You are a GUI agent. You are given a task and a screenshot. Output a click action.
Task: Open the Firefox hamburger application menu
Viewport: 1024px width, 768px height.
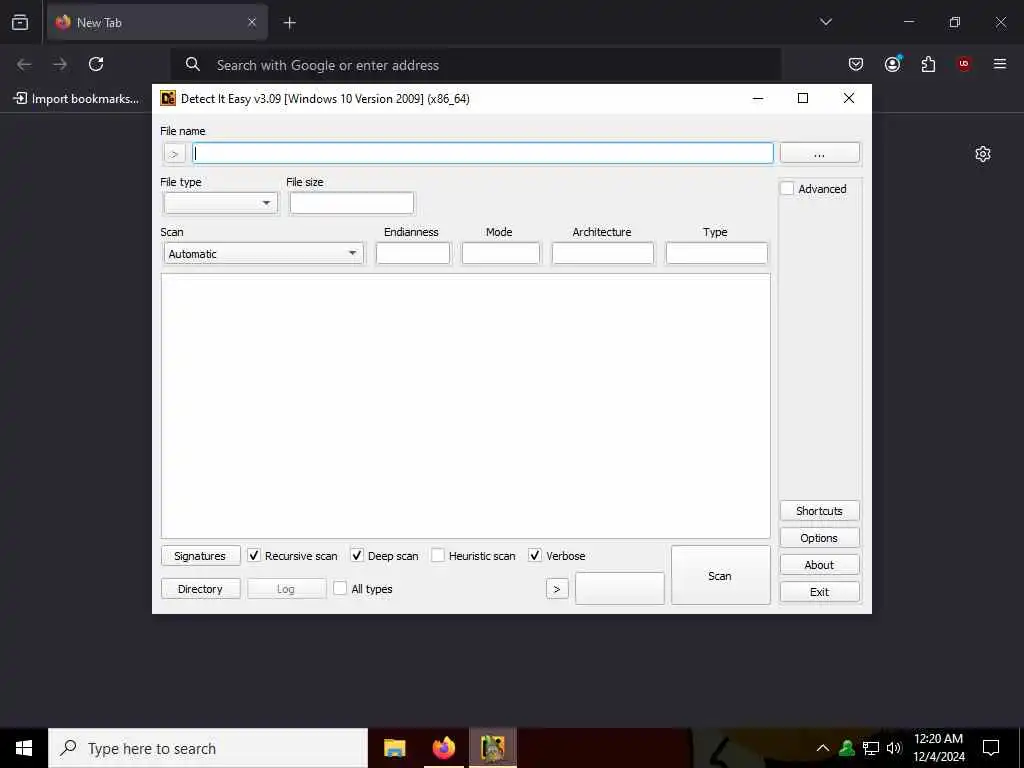coord(1000,64)
